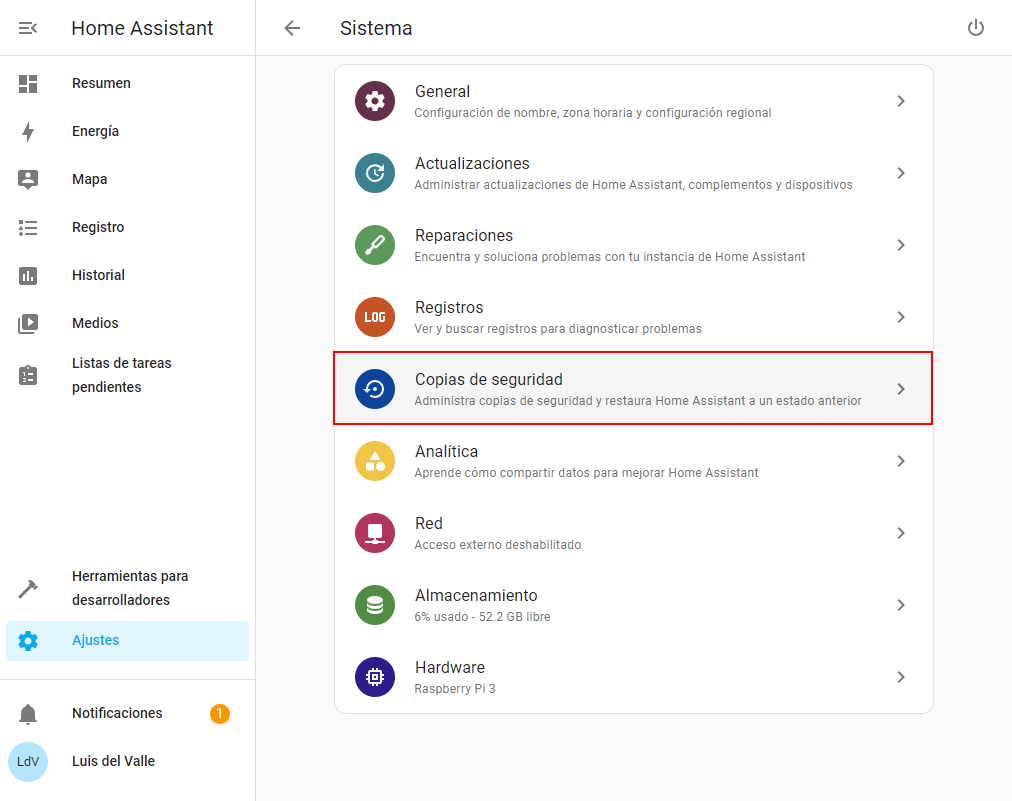Image resolution: width=1012 pixels, height=801 pixels.
Task: Click the Reparaciones wrench circle icon
Action: pyautogui.click(x=375, y=245)
